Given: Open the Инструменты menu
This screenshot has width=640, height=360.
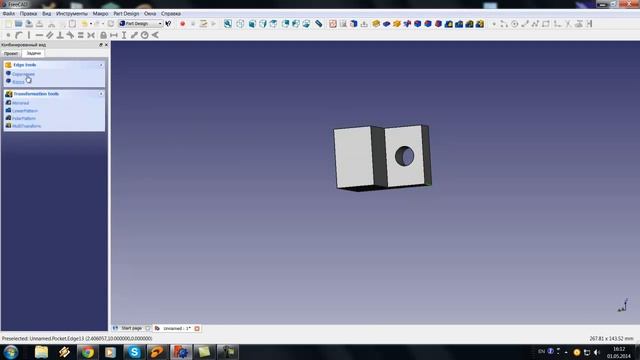Looking at the screenshot, I should [71, 13].
